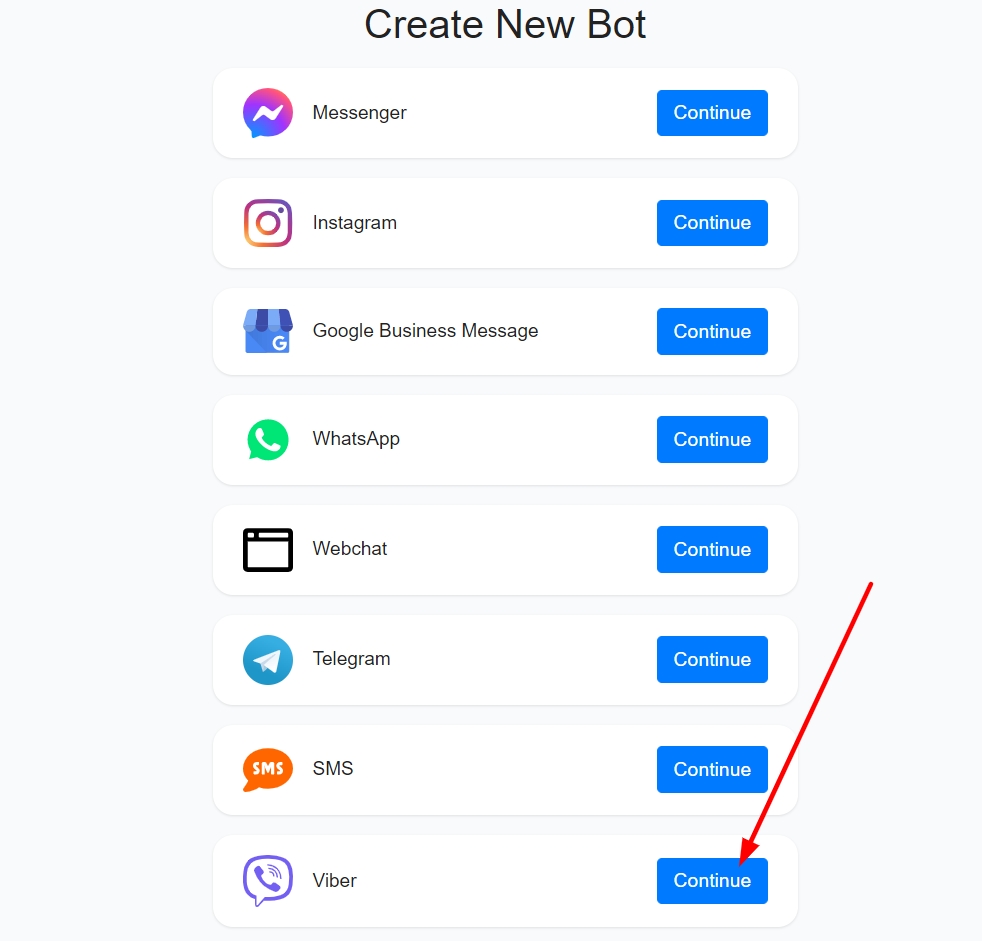Click the WhatsApp label text
The width and height of the screenshot is (982, 941).
pos(356,439)
